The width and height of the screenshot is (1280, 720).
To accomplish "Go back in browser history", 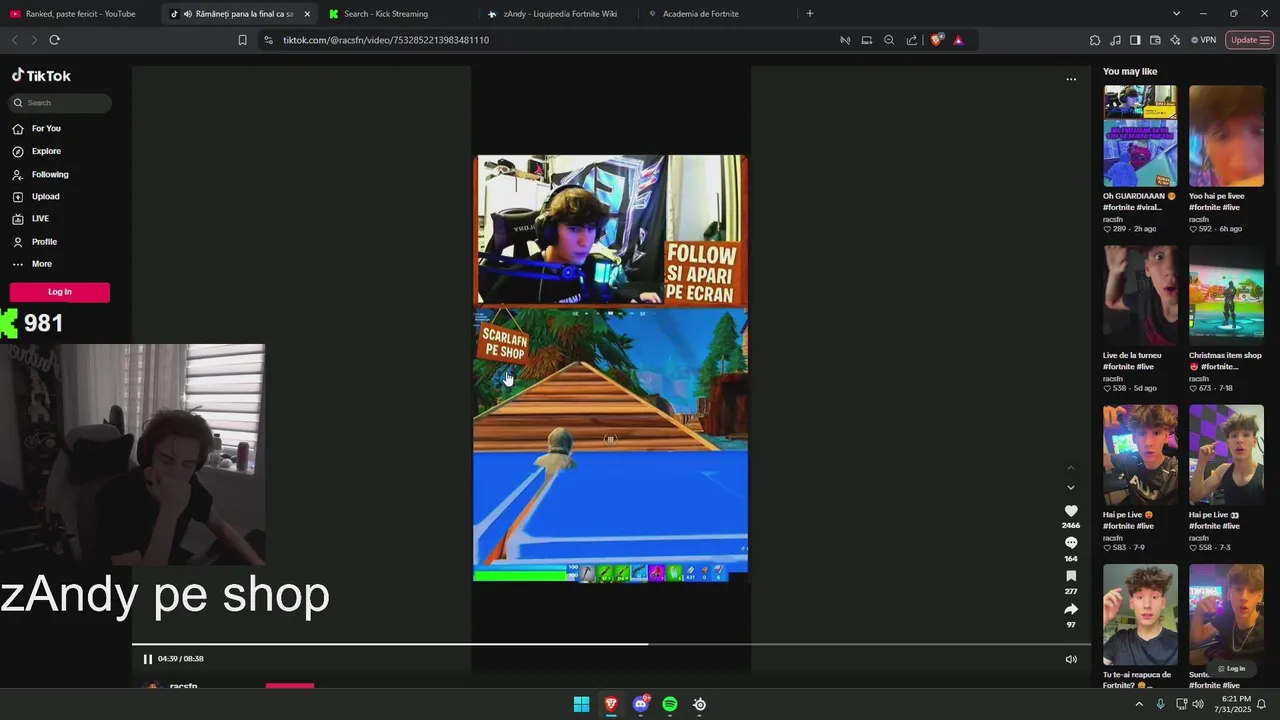I will coord(14,40).
